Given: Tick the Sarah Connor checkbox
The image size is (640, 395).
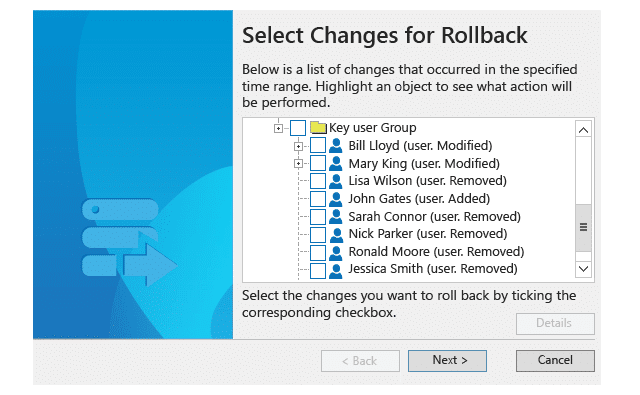Looking at the screenshot, I should (318, 217).
